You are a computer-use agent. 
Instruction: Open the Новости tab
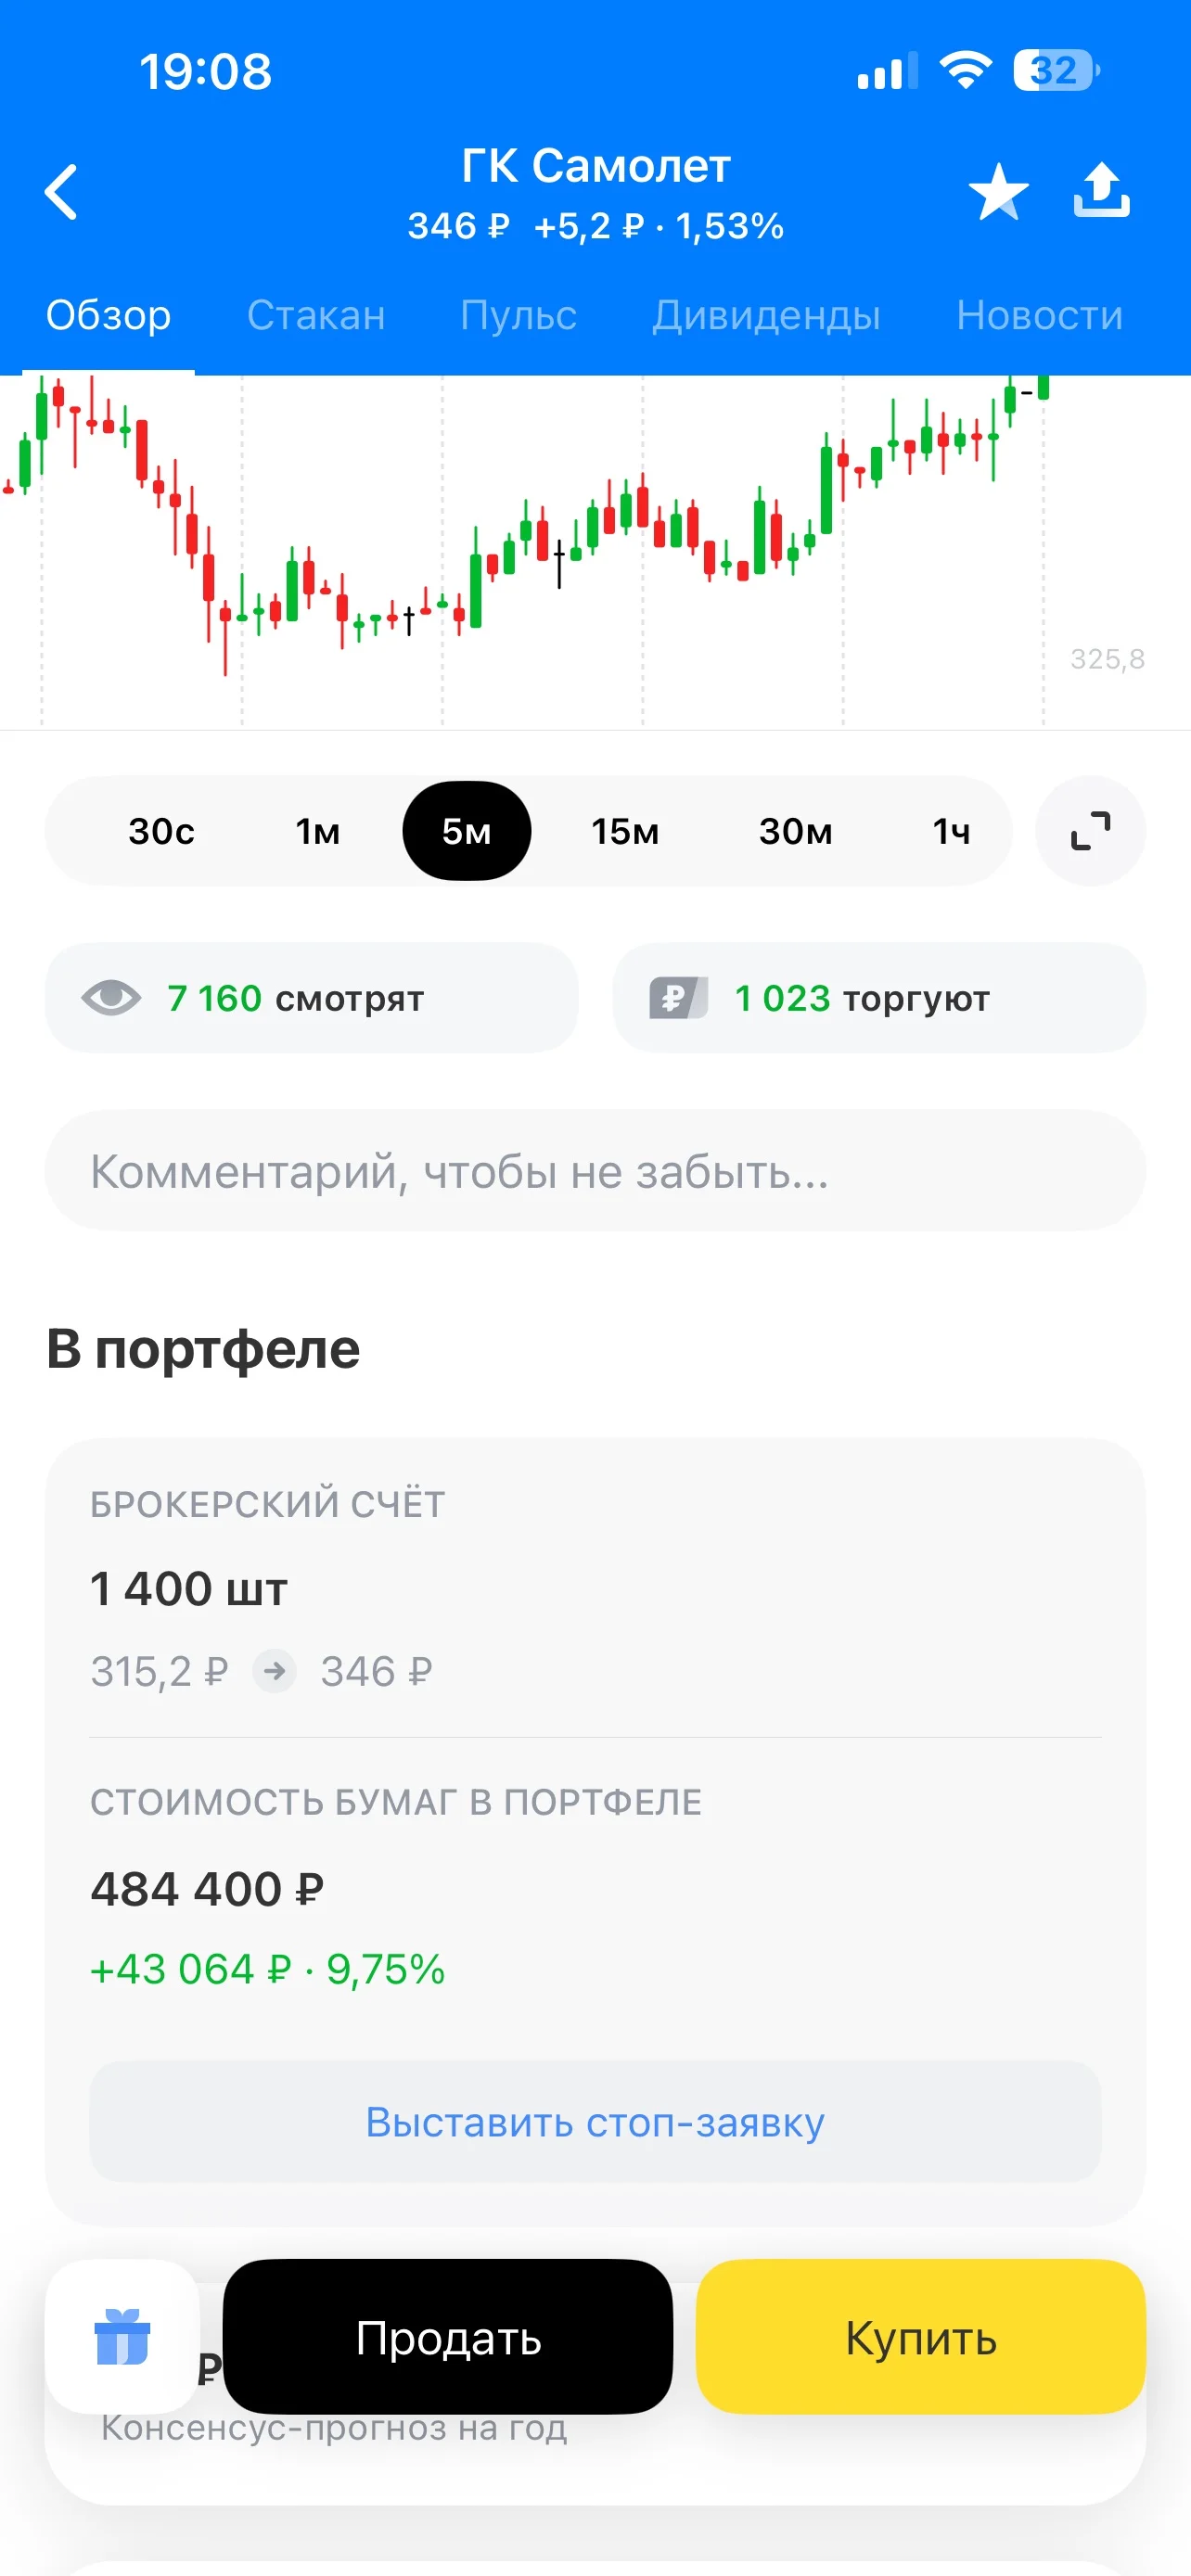[x=1039, y=315]
